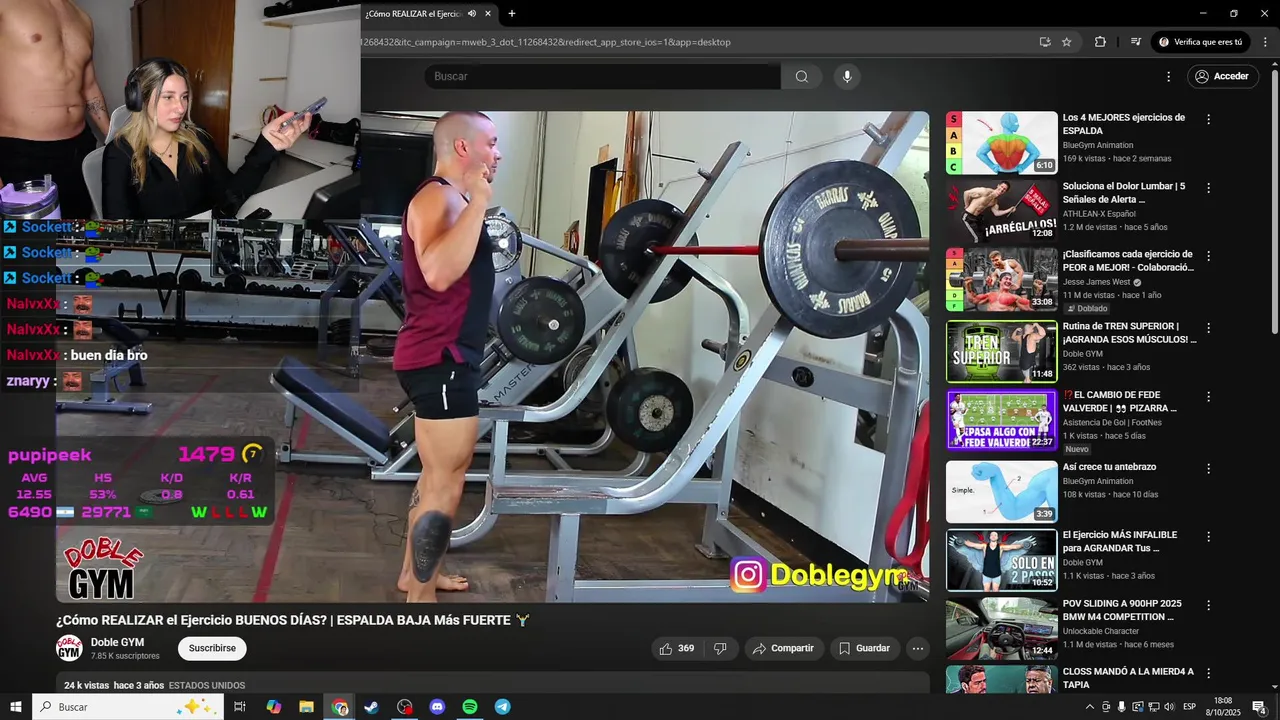Open Task View in the taskbar
This screenshot has width=1280, height=720.
[x=240, y=707]
